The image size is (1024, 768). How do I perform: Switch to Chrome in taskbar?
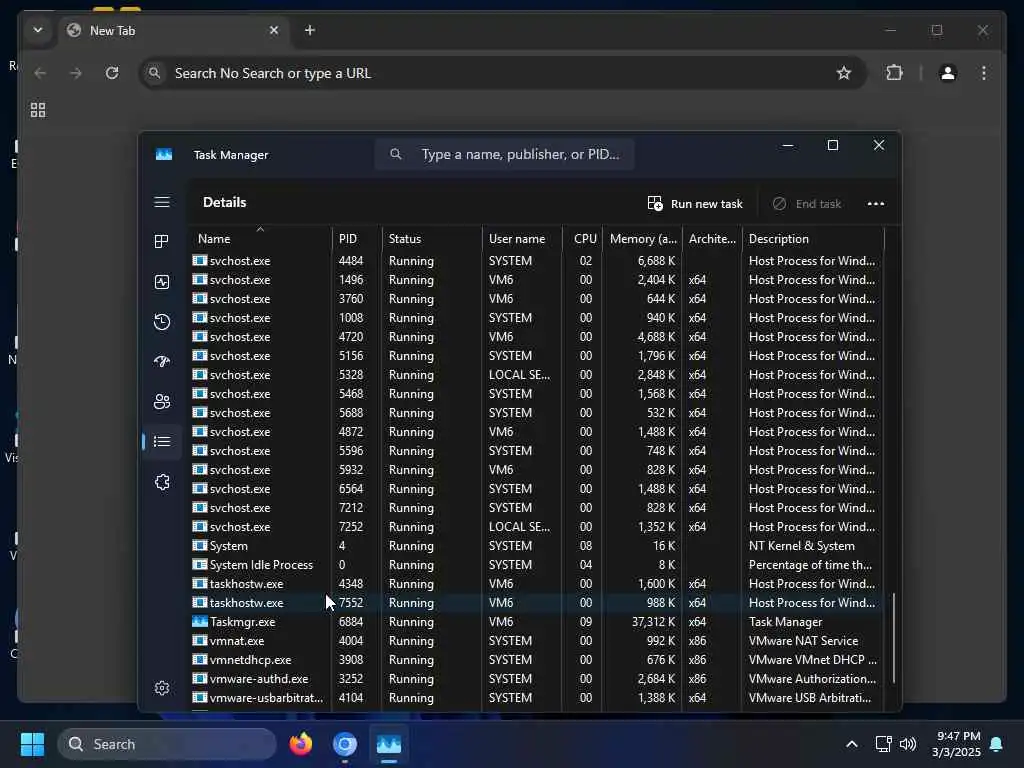[x=345, y=744]
